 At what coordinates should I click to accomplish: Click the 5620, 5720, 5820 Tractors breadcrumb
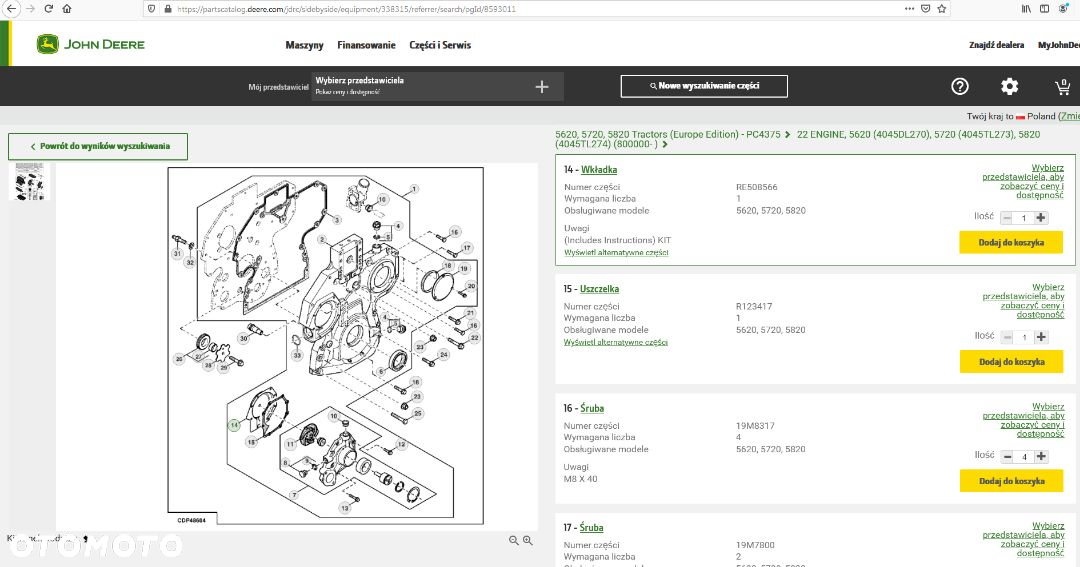(x=668, y=134)
